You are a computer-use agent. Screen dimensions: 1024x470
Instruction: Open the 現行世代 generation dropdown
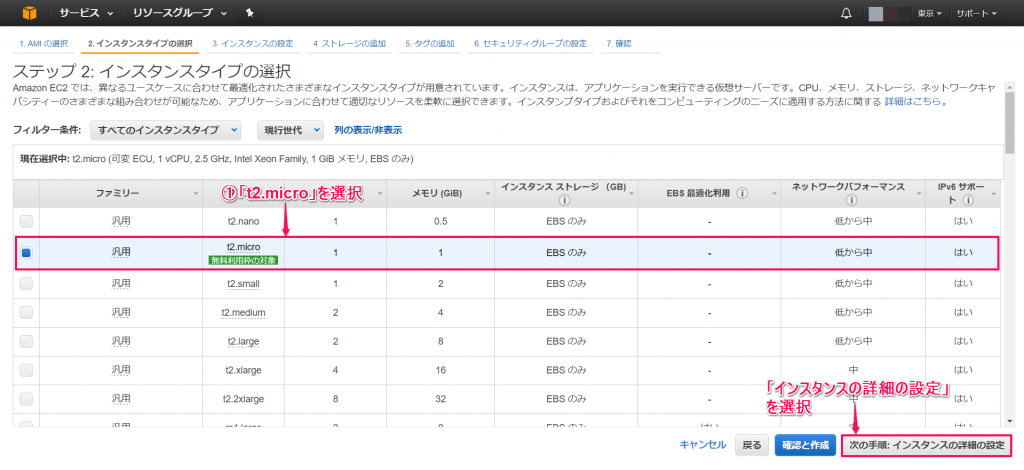[x=290, y=130]
